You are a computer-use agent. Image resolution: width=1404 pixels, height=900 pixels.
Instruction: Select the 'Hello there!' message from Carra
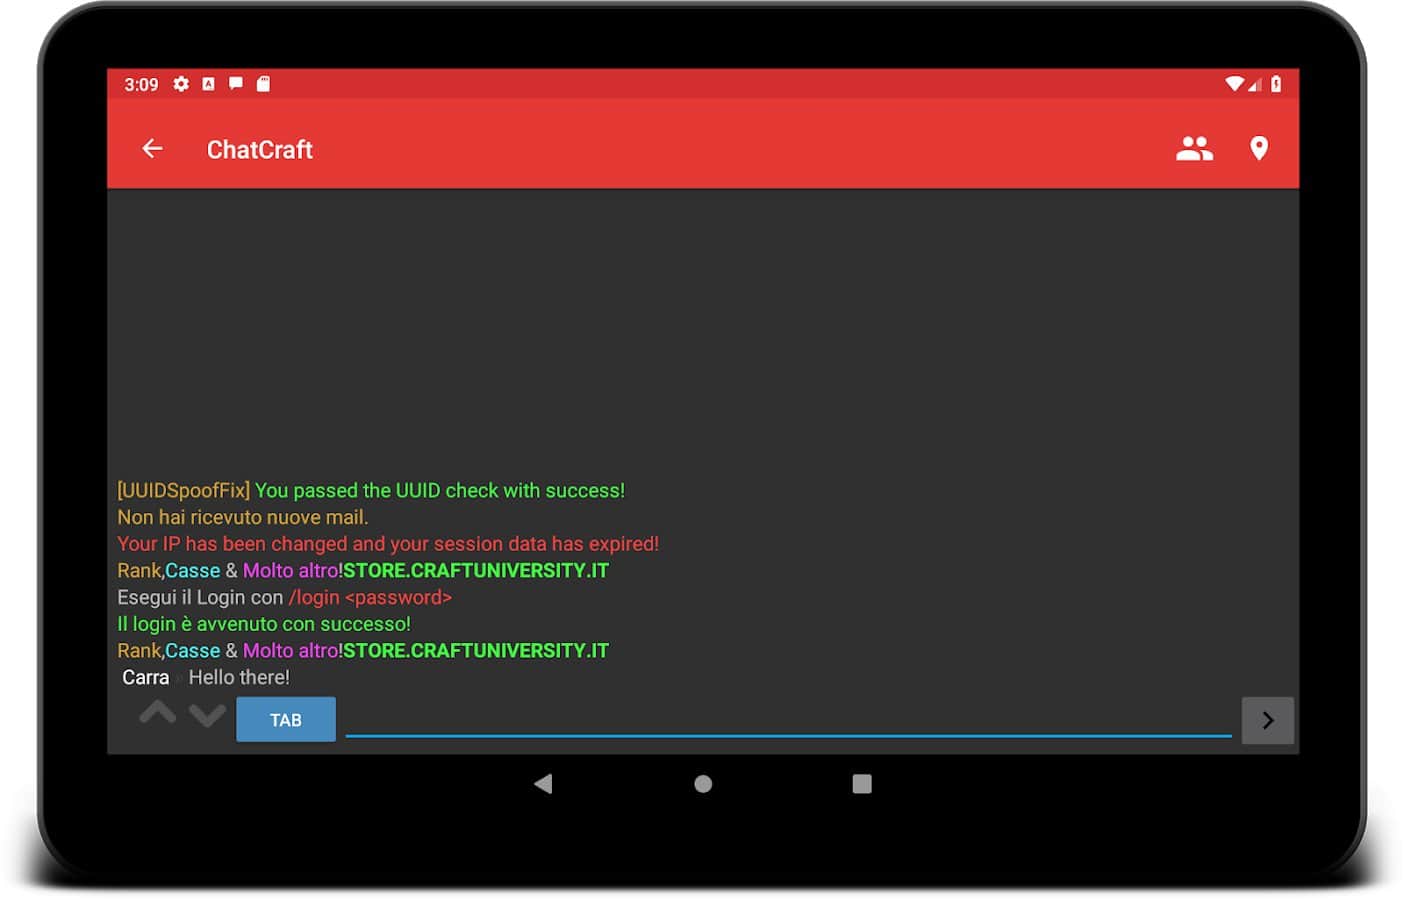(238, 677)
